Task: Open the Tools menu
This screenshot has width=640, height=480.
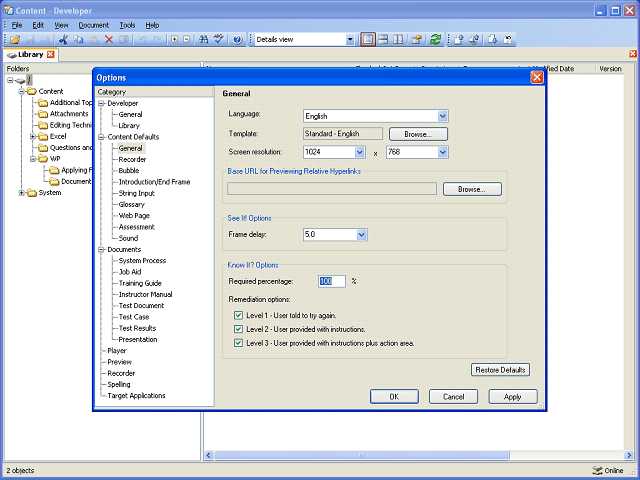Action: [x=127, y=25]
